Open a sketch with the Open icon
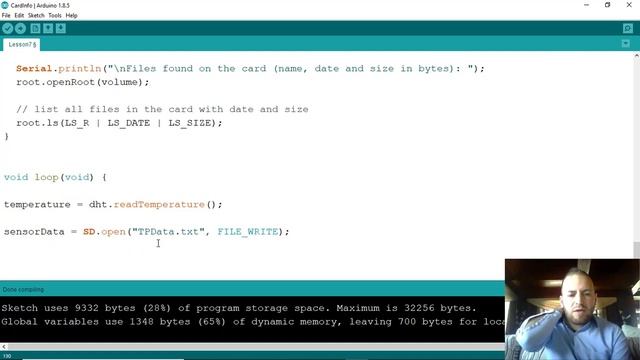This screenshot has width=640, height=360. 48,28
